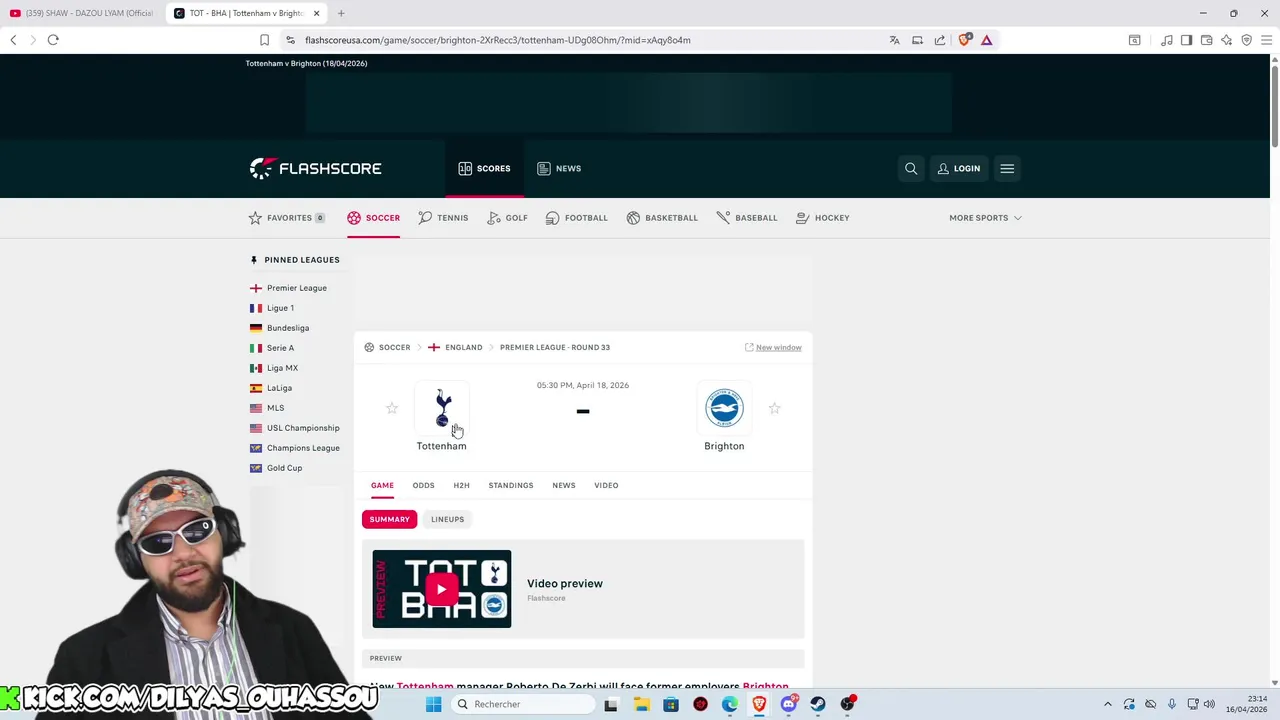Open Favorites in the sports bar
Viewport: 1280px width, 720px height.
tap(287, 218)
